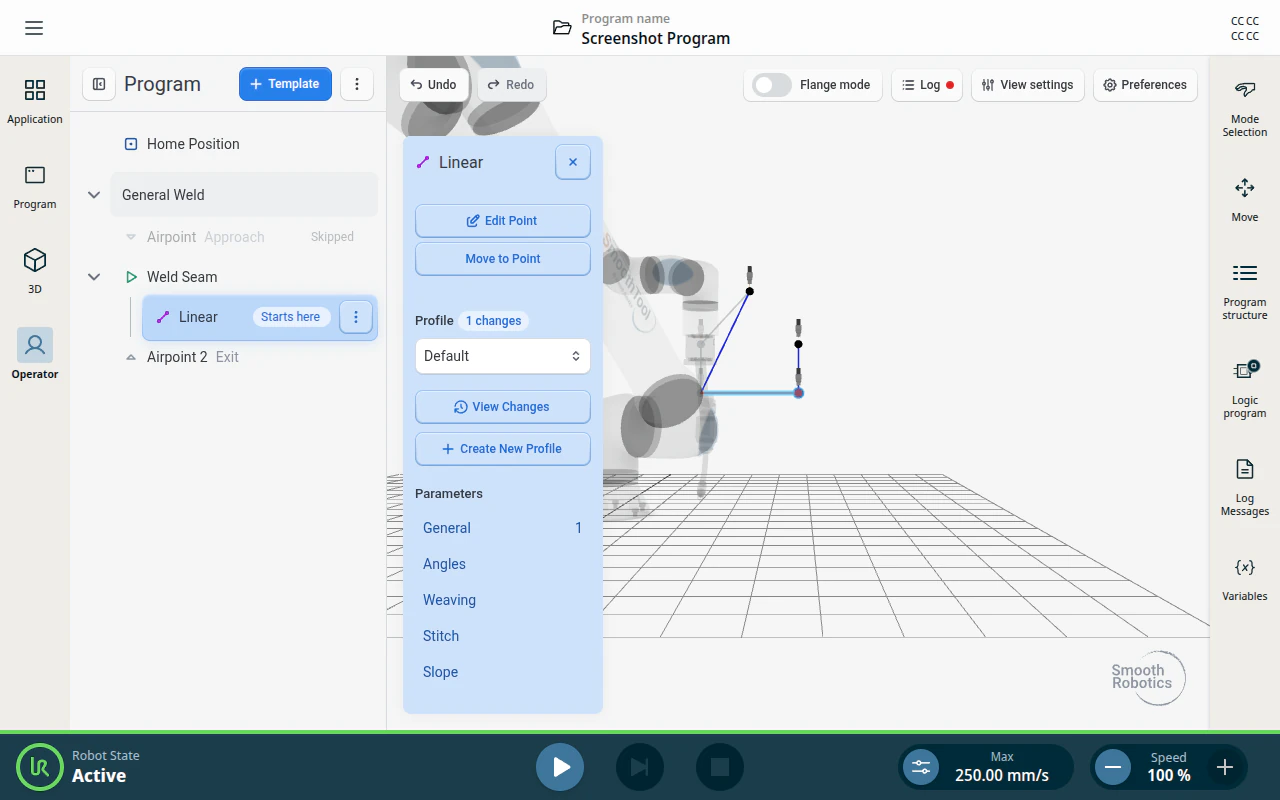
Task: Select the Operator sidebar item
Action: pyautogui.click(x=35, y=355)
